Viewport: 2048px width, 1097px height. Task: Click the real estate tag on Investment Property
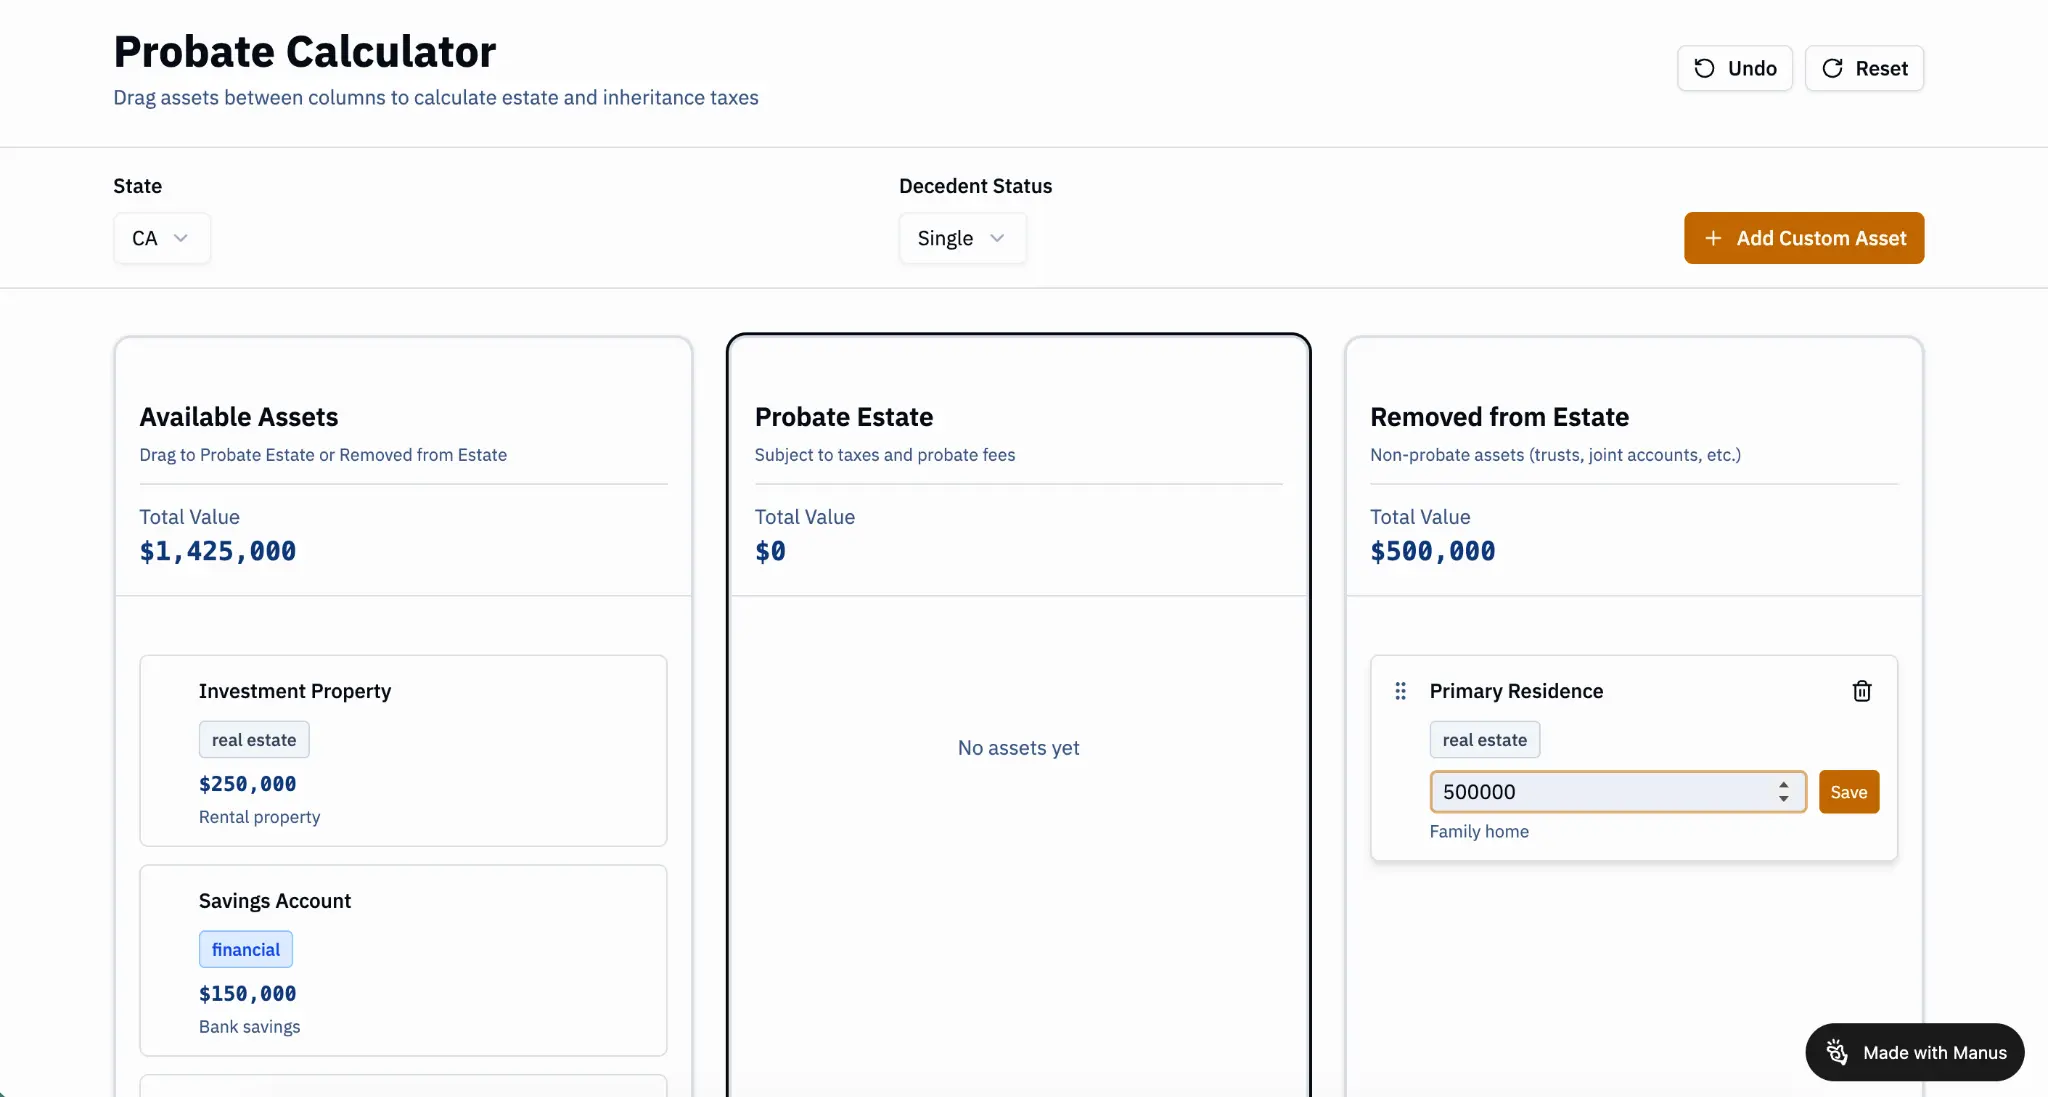254,740
